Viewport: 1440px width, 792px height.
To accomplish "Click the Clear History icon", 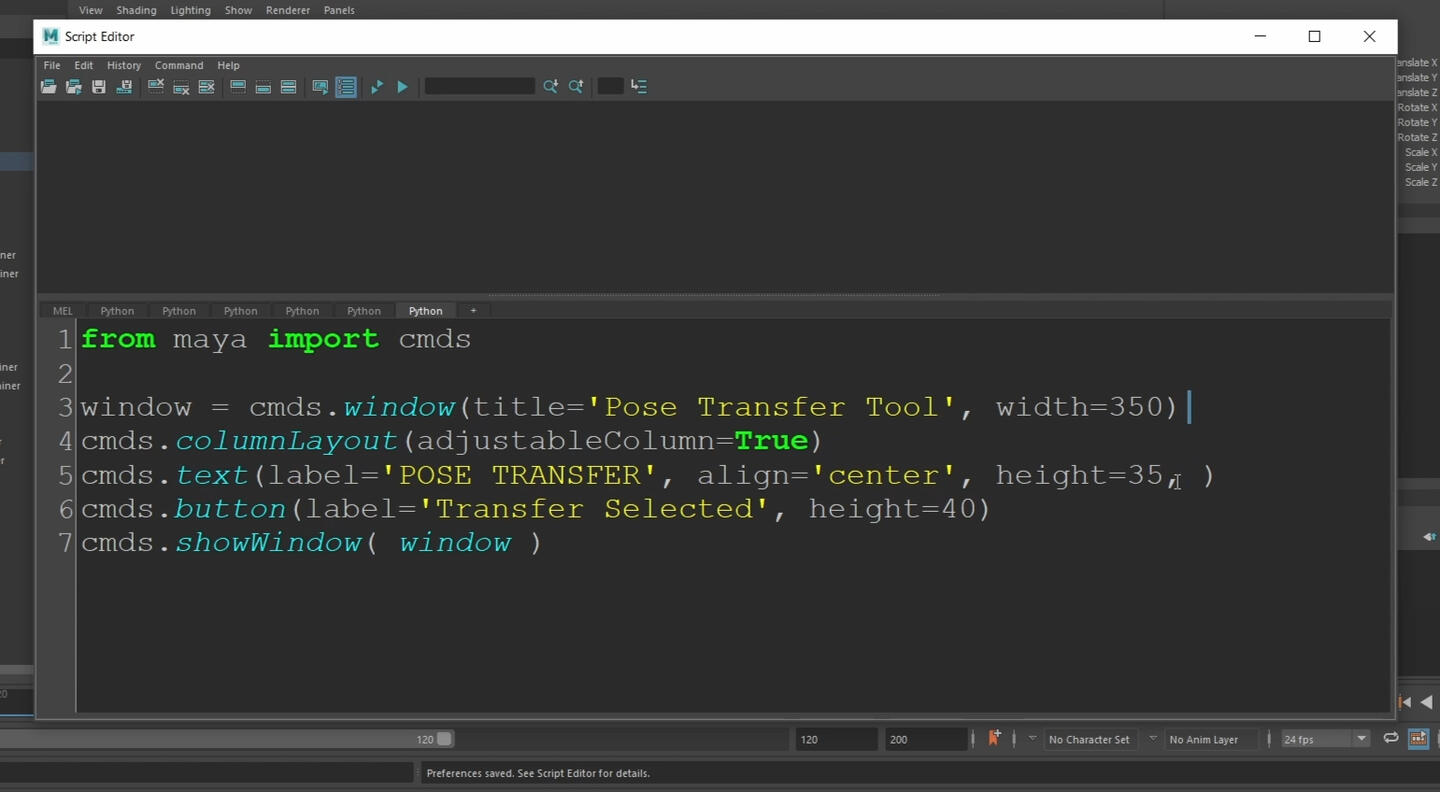I will [x=156, y=87].
